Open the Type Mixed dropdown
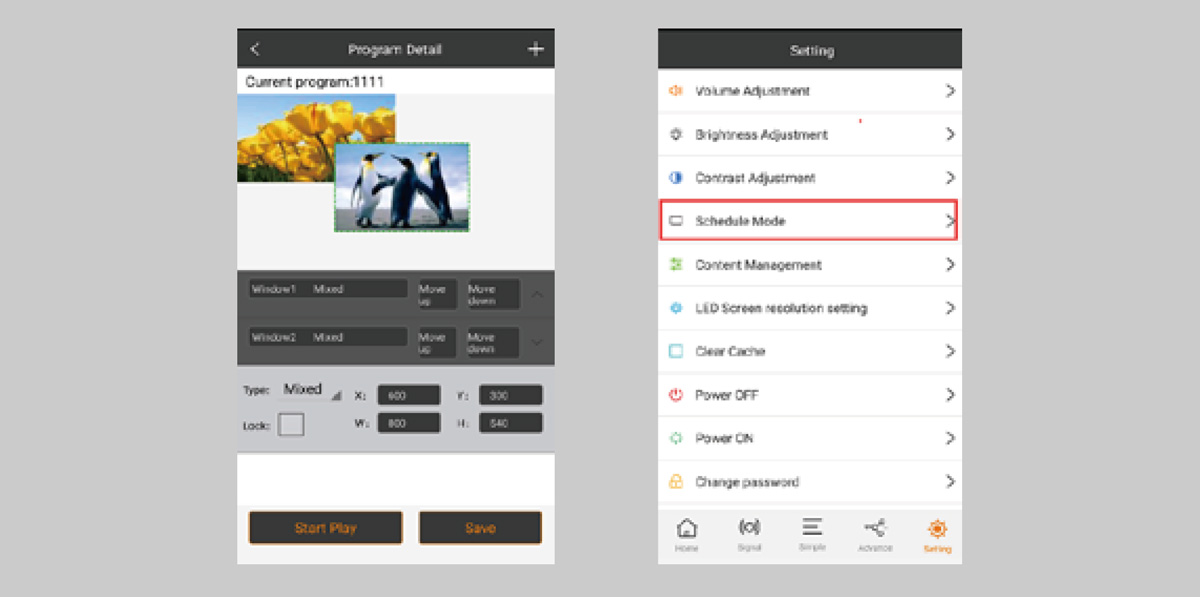Screen dimensions: 1200x597 pos(310,390)
